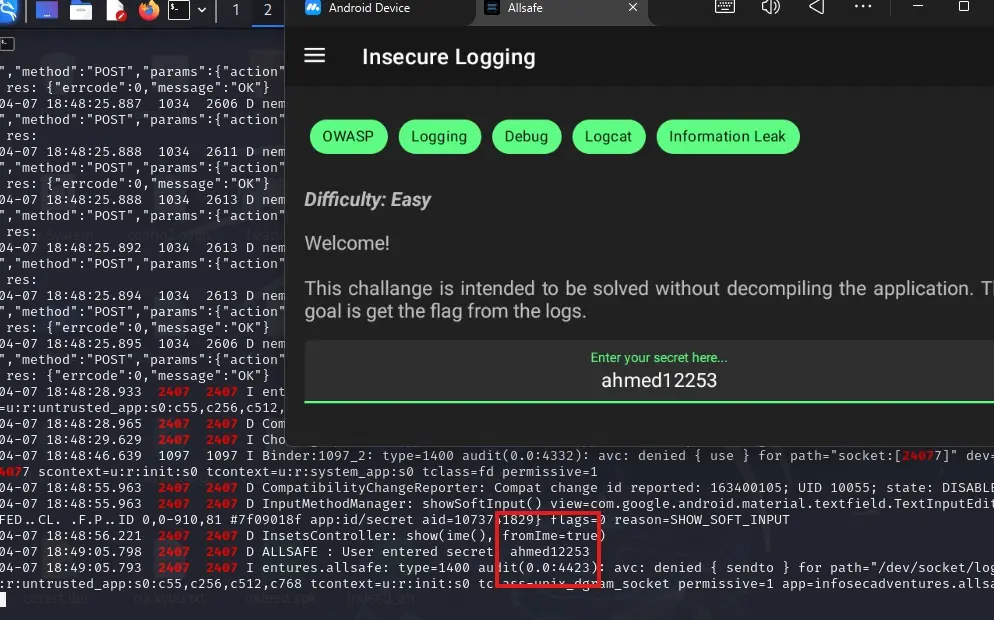This screenshot has height=620, width=994.
Task: Click the 18:48:25.887 log timestamp line
Action: (x=143, y=103)
